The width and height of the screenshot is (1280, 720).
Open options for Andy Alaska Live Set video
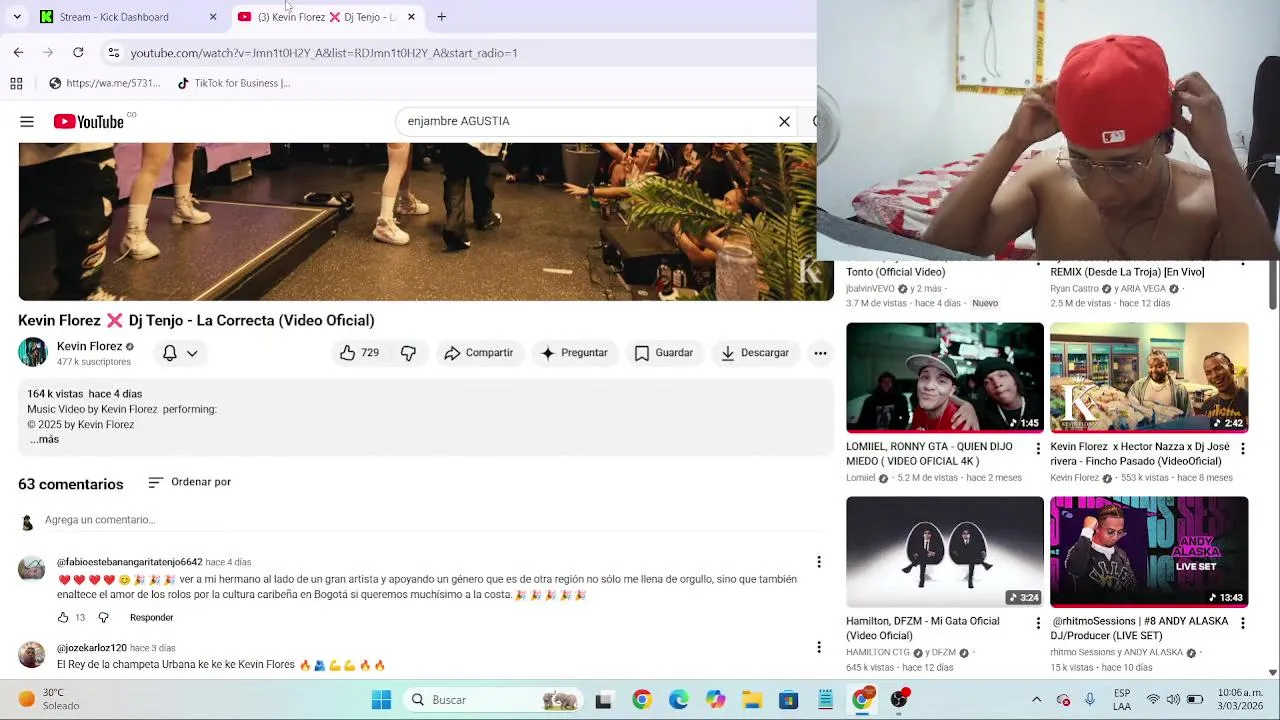[1242, 623]
